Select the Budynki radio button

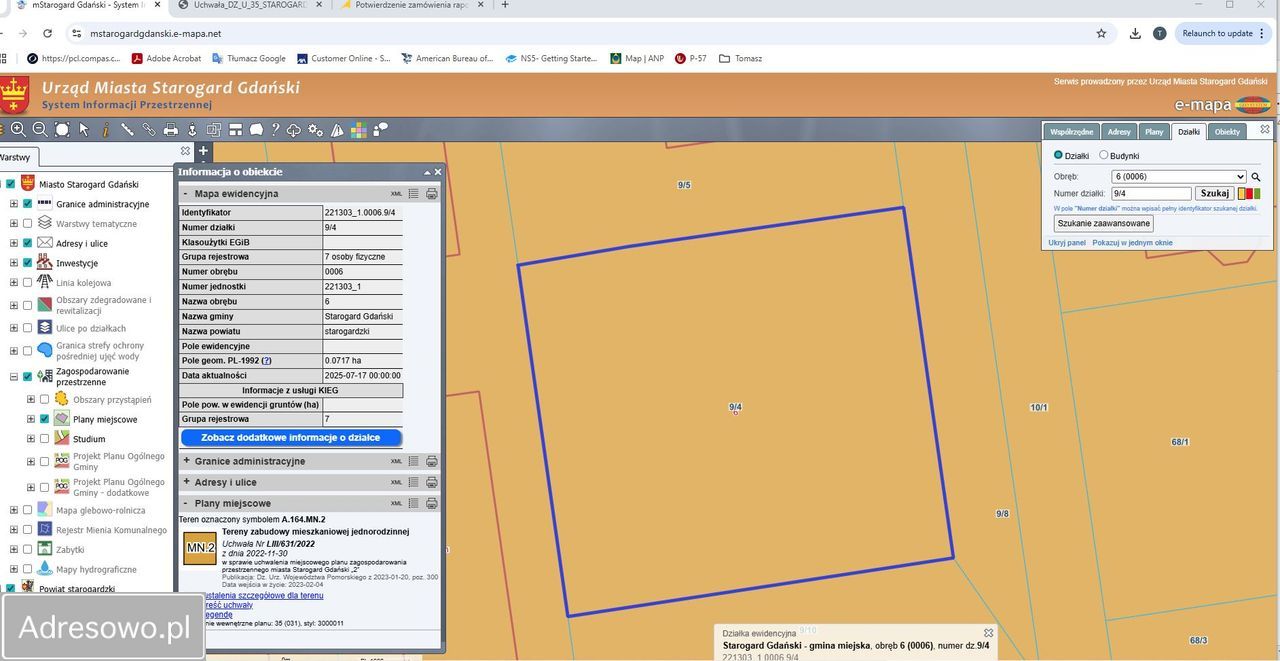1104,156
